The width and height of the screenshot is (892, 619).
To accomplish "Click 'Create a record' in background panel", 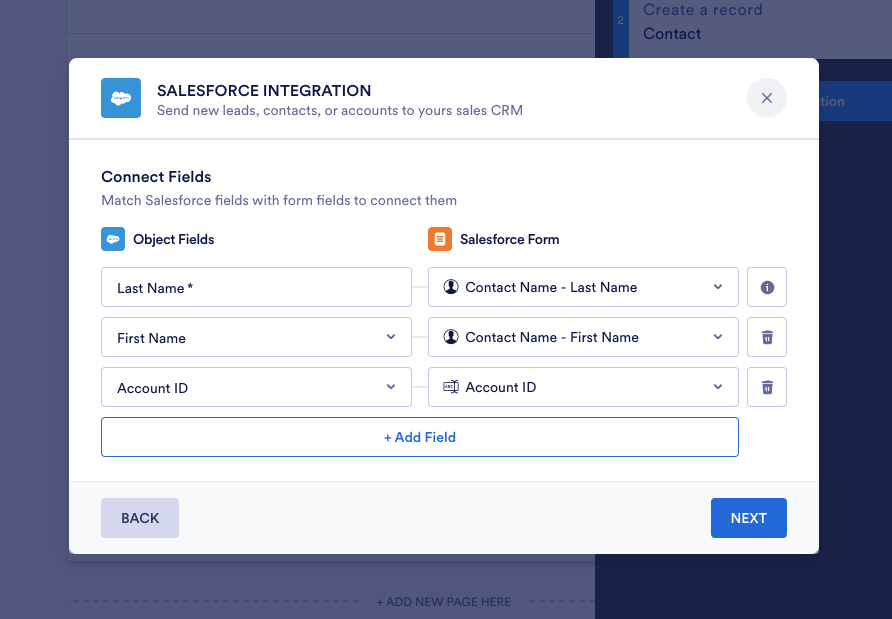I will [x=703, y=10].
